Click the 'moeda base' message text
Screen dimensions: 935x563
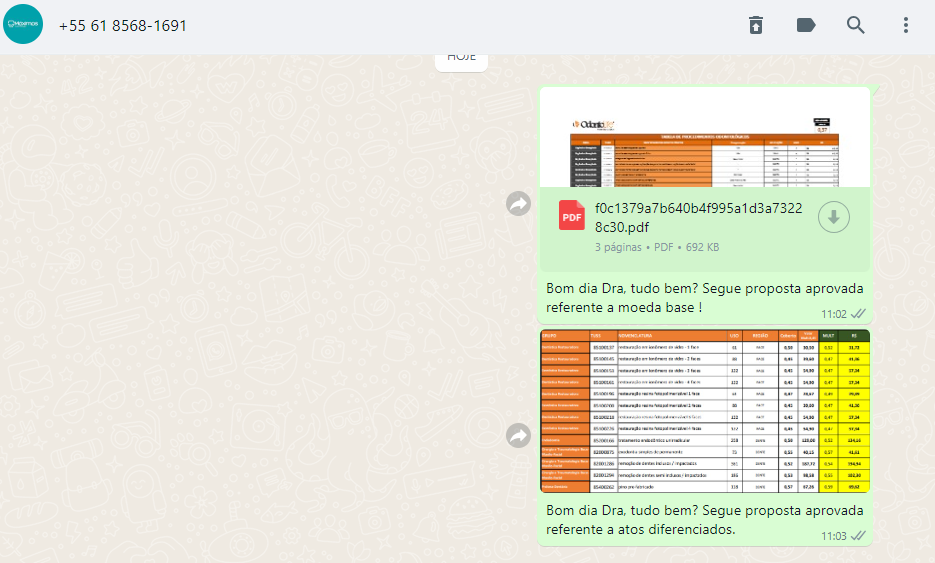704,298
